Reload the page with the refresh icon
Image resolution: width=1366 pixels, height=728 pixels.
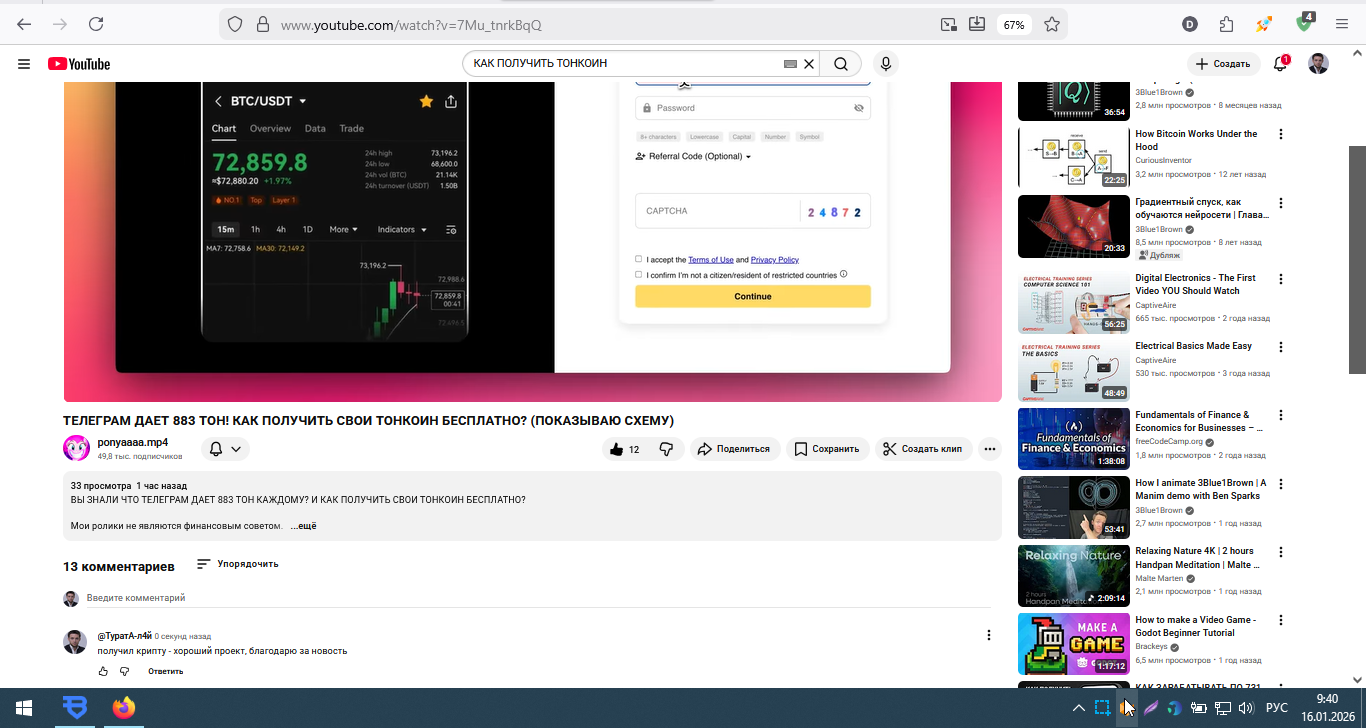coord(96,24)
